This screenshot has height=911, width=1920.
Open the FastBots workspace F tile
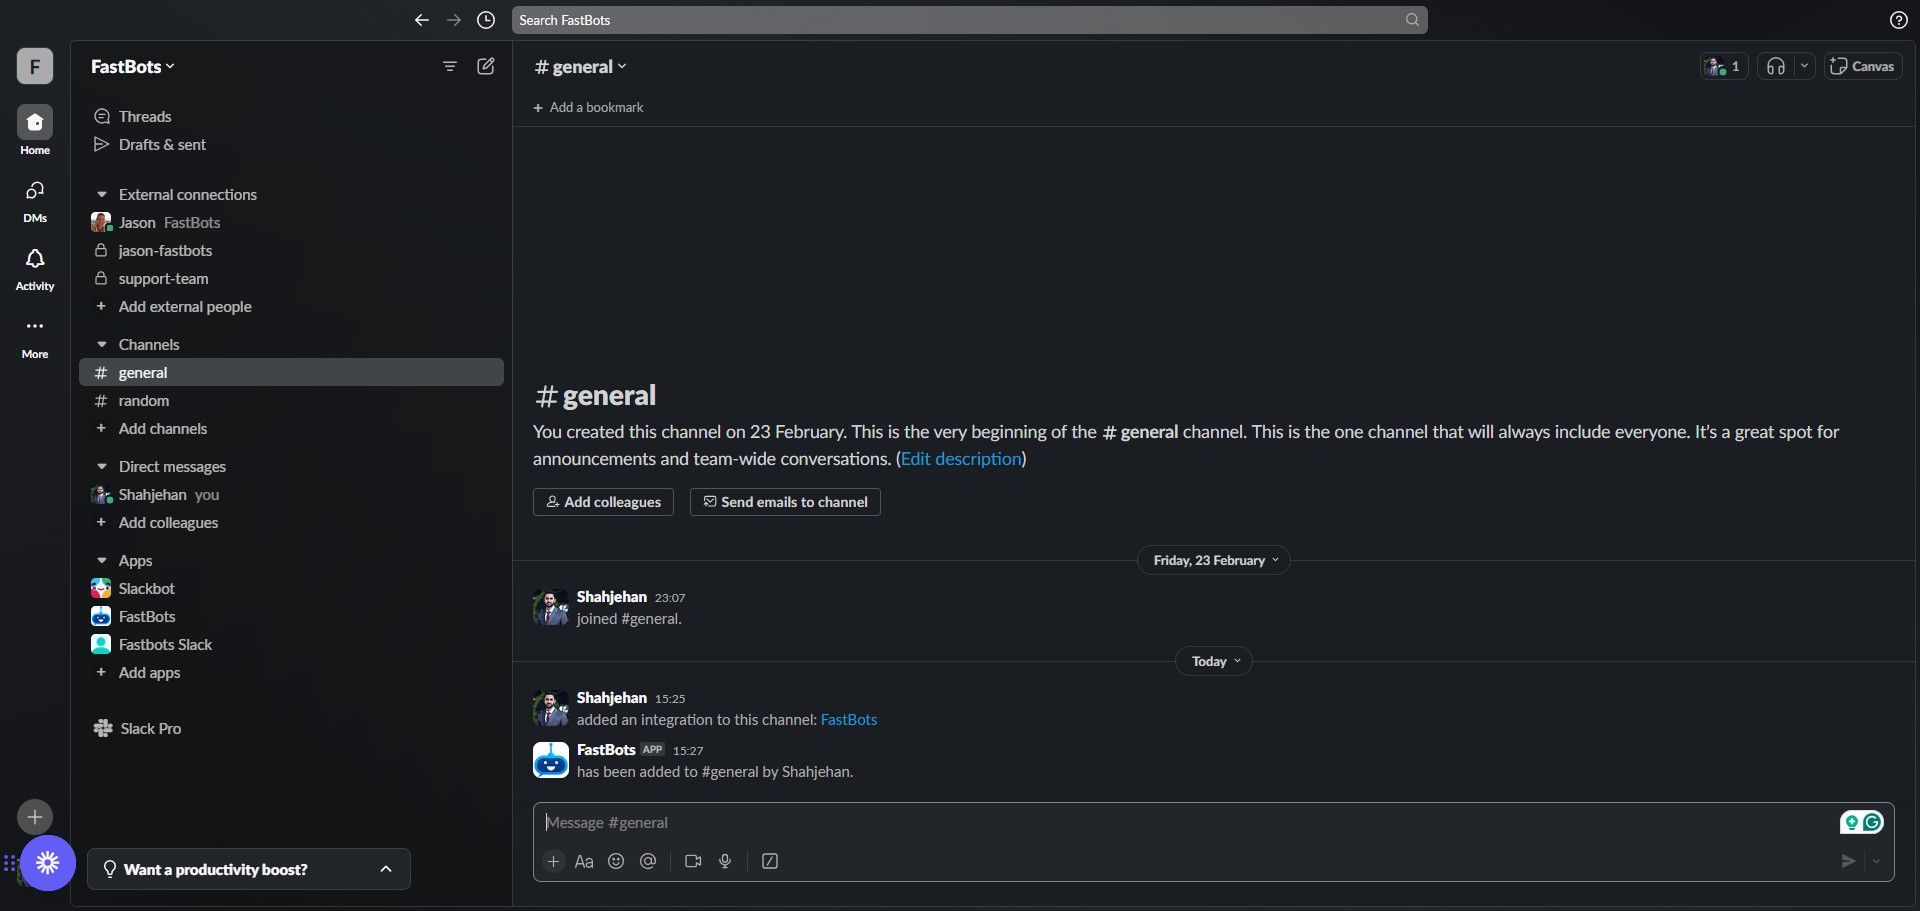coord(35,66)
